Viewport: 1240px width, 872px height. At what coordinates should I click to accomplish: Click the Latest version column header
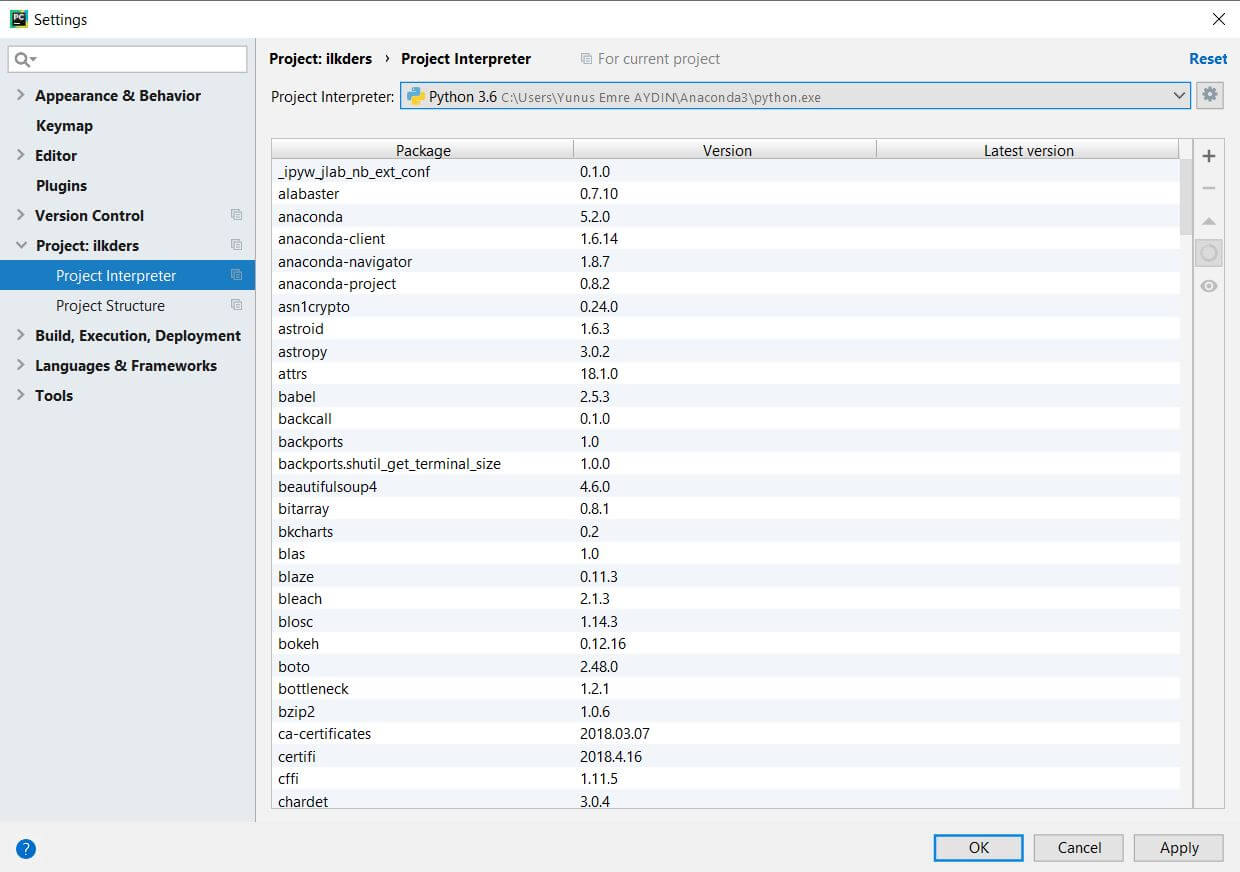(x=1028, y=150)
